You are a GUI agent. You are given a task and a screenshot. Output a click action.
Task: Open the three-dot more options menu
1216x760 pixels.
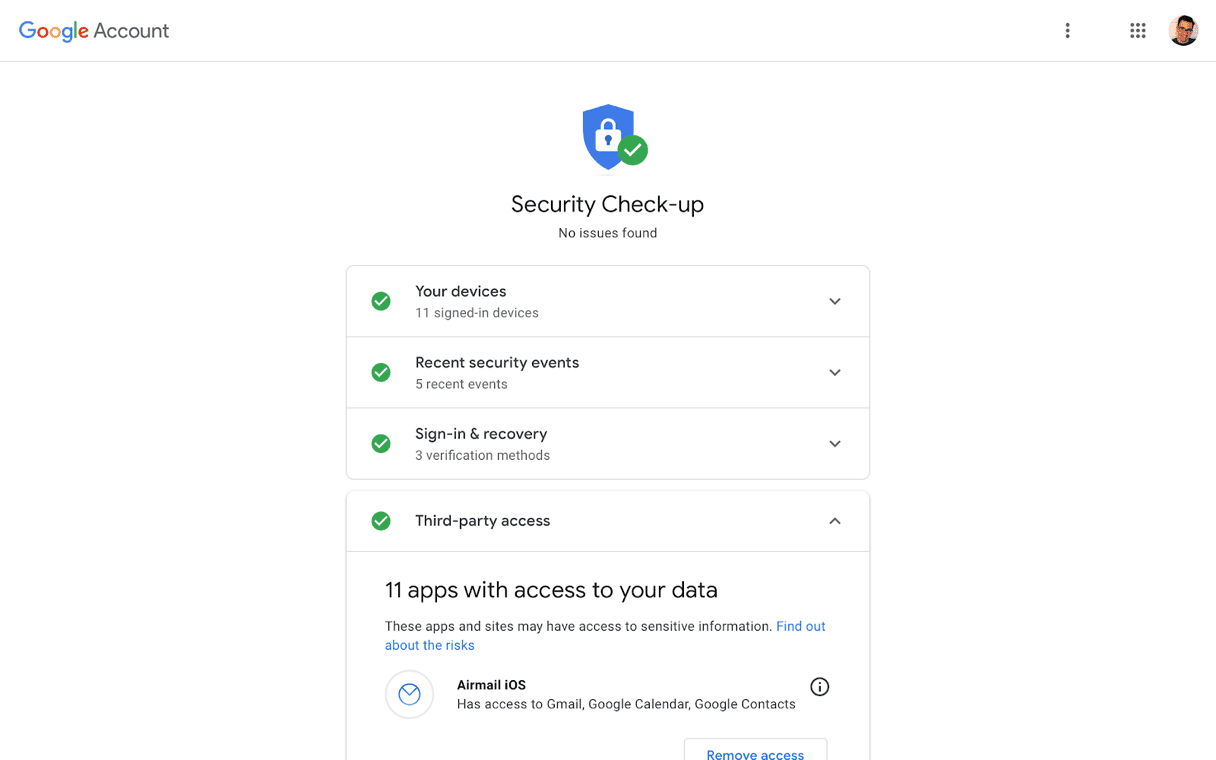coord(1067,31)
